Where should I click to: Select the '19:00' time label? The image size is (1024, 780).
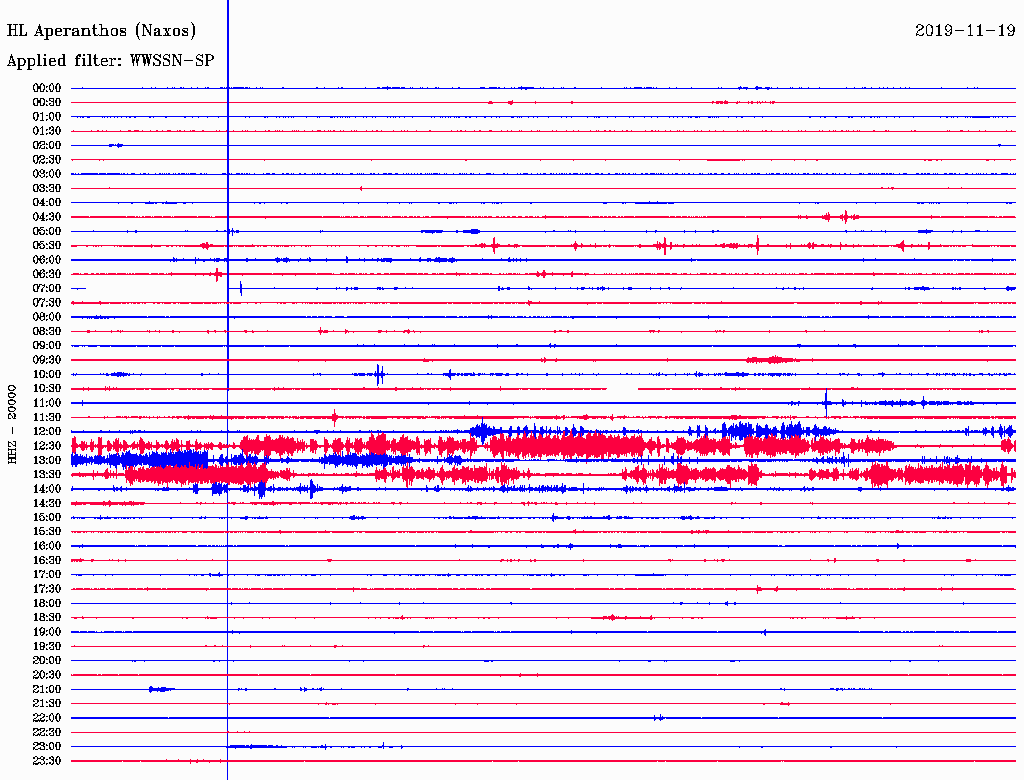click(x=47, y=632)
